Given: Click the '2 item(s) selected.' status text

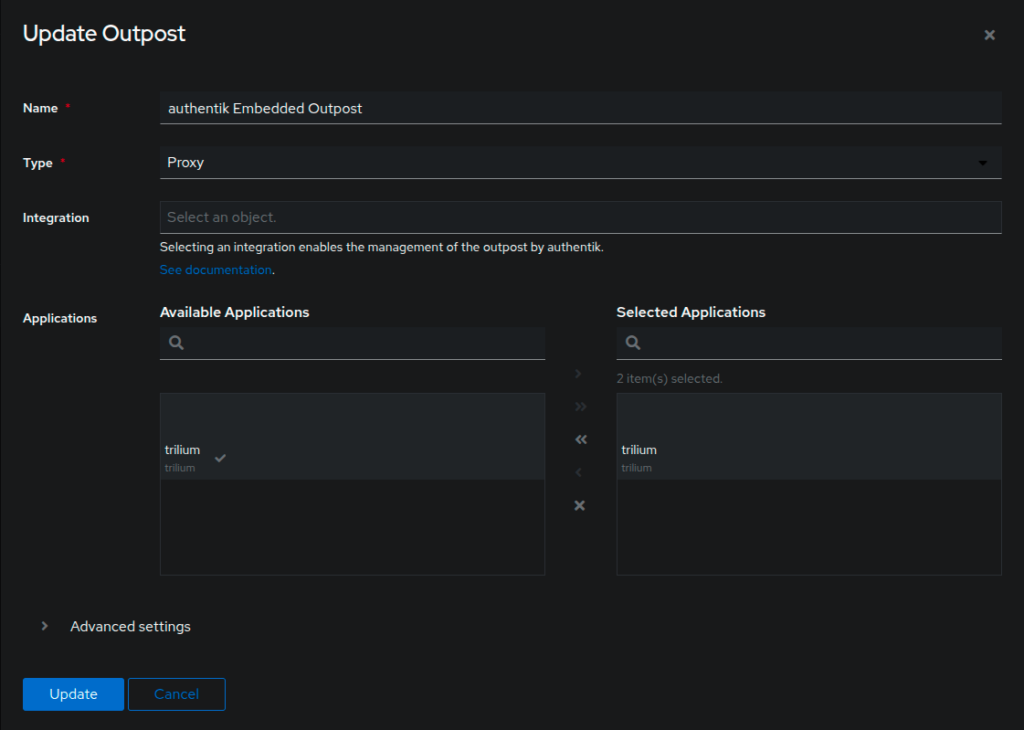Looking at the screenshot, I should pos(669,379).
